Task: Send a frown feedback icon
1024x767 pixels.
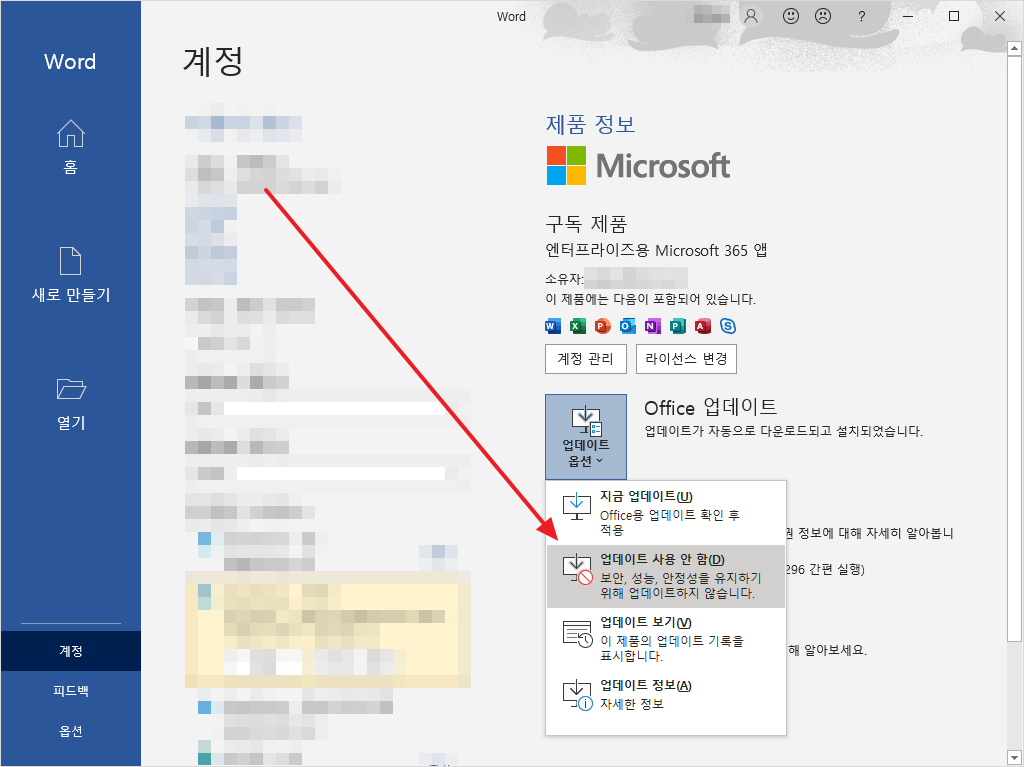Action: (824, 16)
